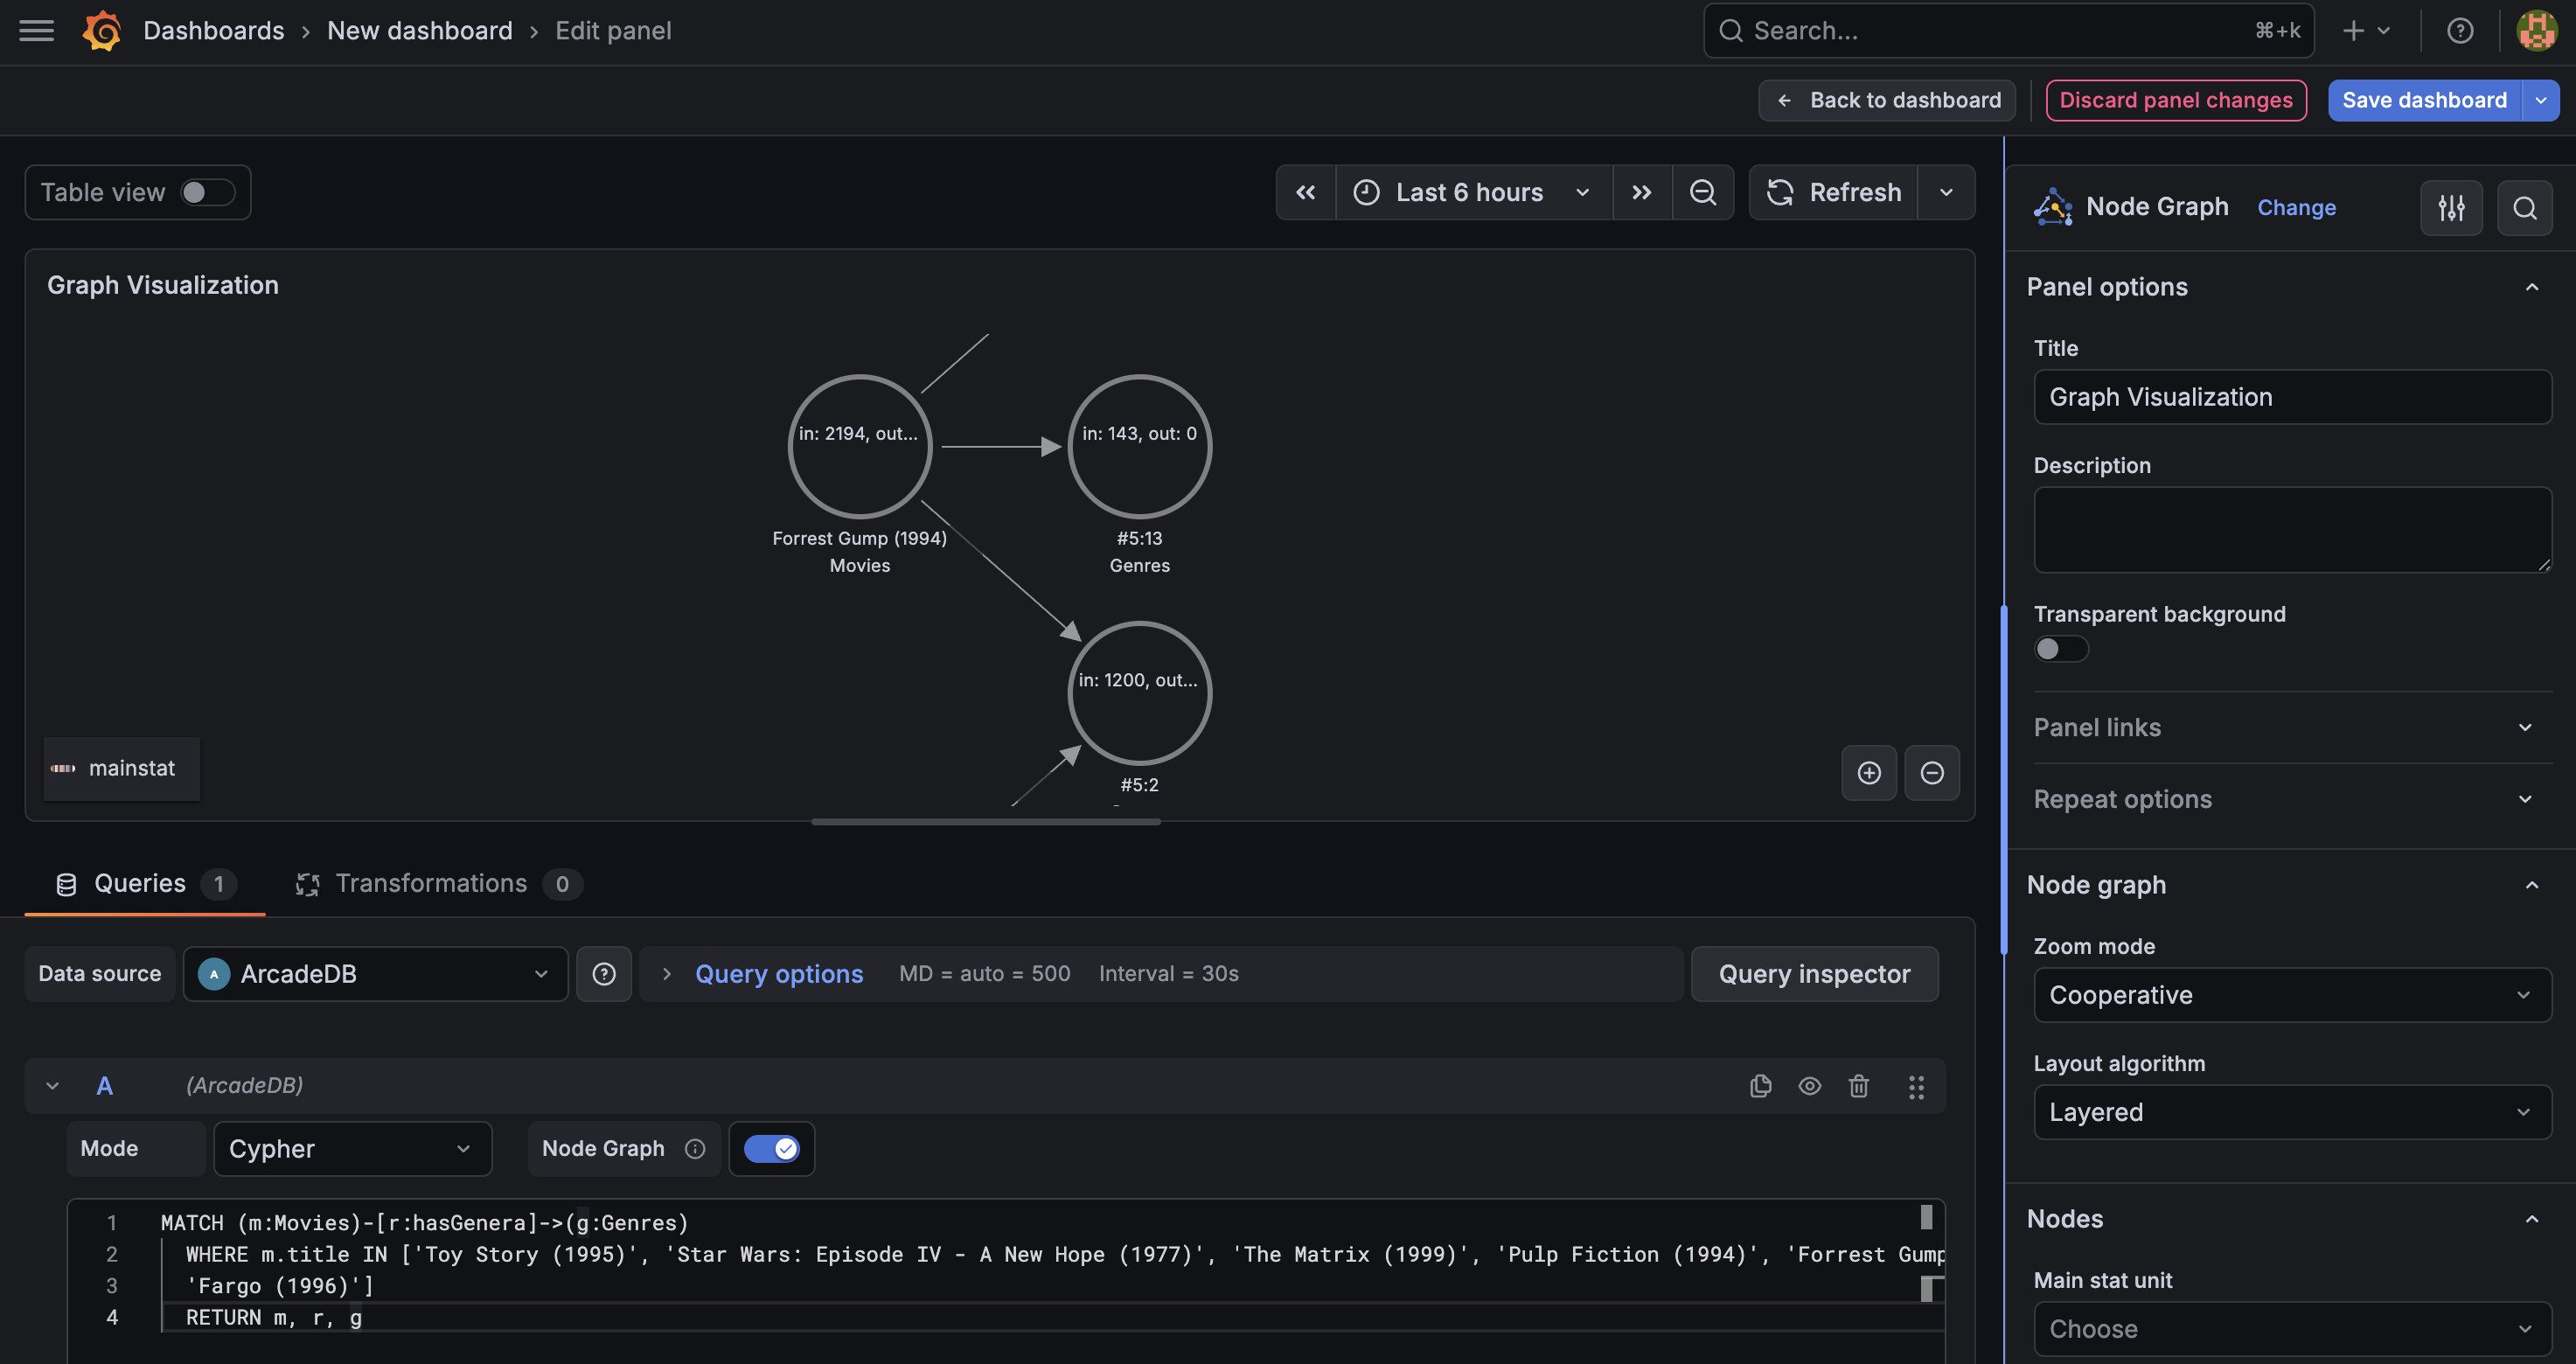Shift time range forward
This screenshot has height=1364, width=2576.
click(1642, 192)
